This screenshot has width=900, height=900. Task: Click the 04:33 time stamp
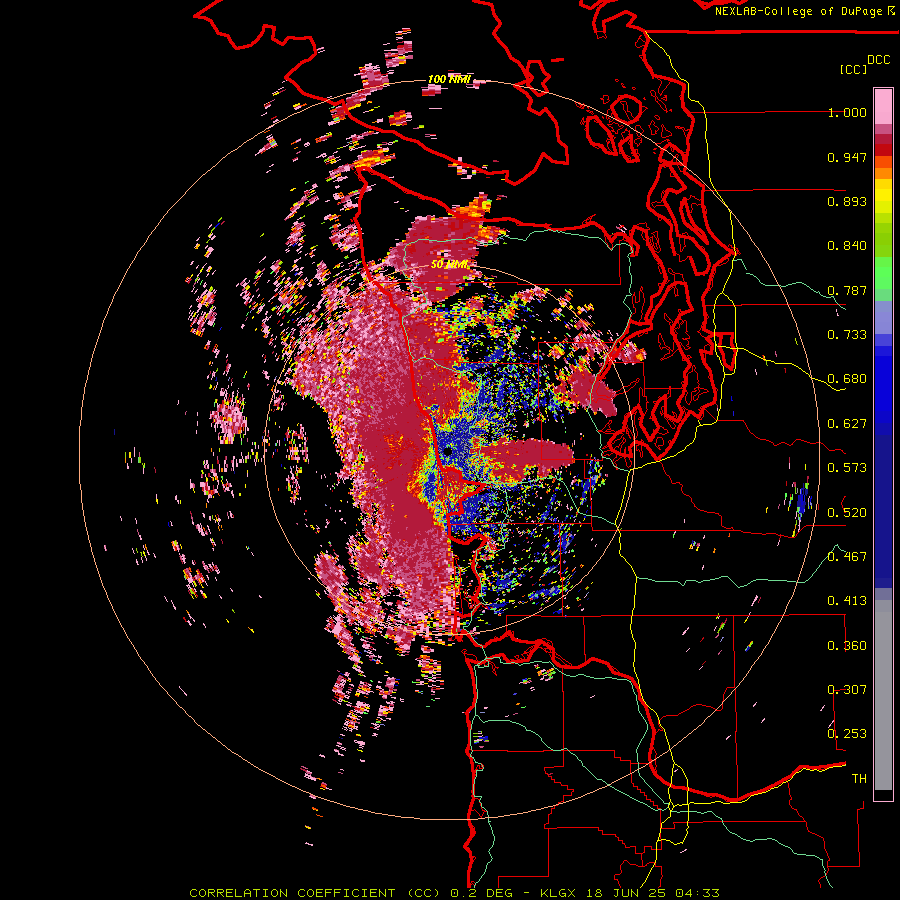pyautogui.click(x=697, y=893)
